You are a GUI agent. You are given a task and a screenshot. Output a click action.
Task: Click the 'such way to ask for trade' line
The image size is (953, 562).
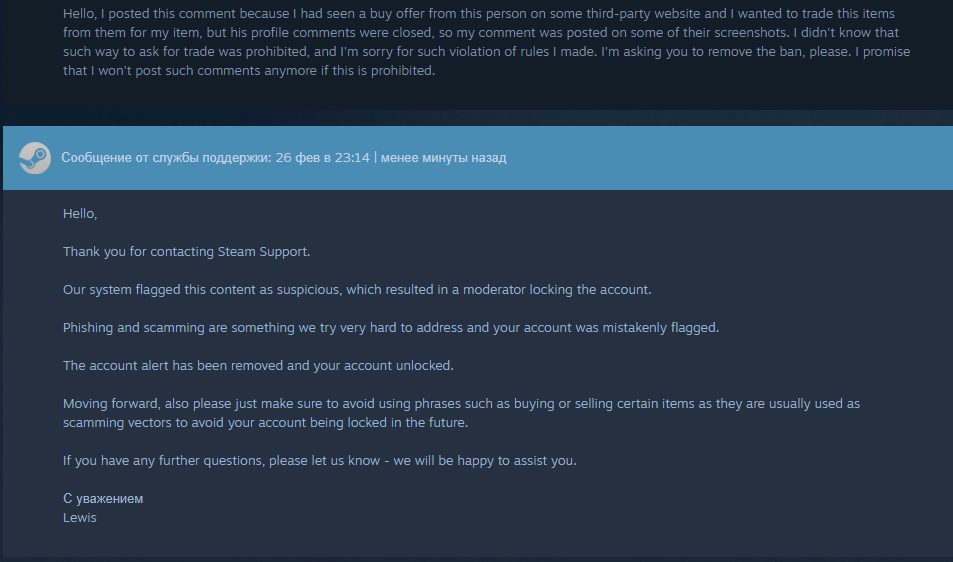pyautogui.click(x=486, y=52)
